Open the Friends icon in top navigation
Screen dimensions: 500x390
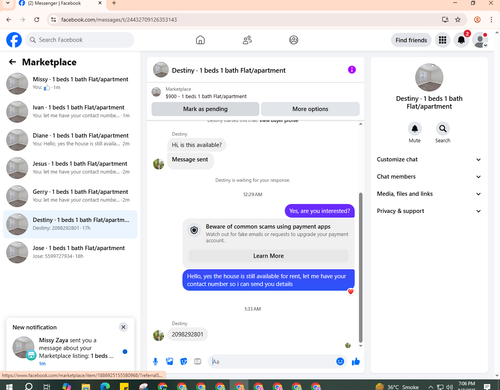pos(247,40)
